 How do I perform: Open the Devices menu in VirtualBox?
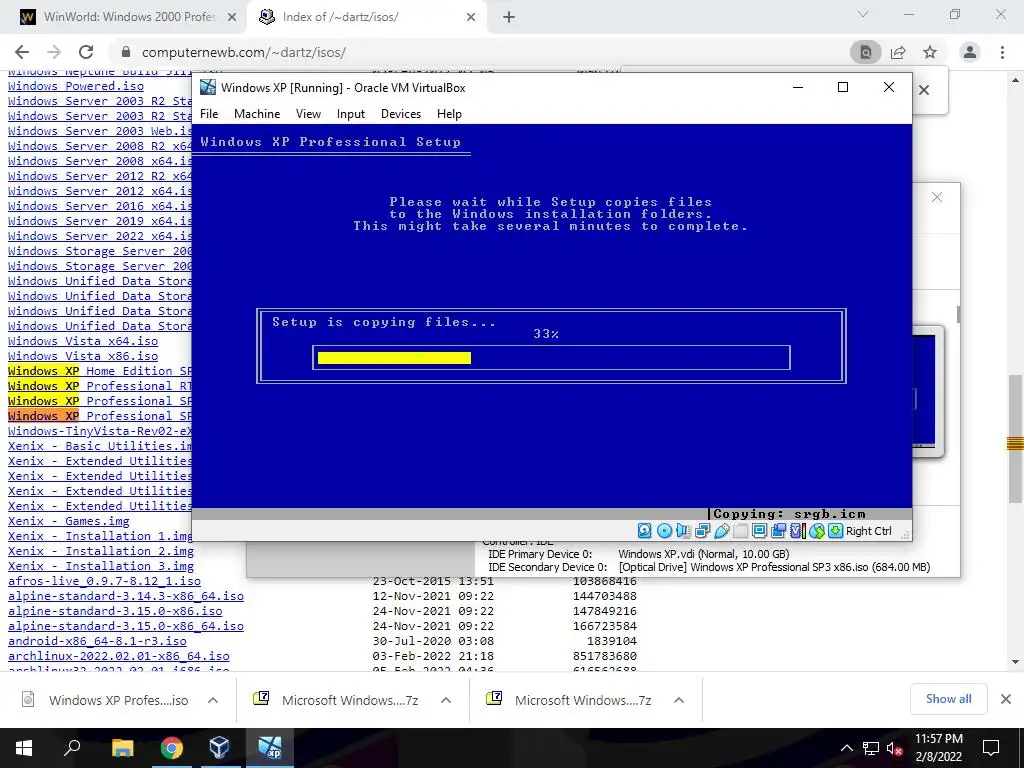[401, 114]
